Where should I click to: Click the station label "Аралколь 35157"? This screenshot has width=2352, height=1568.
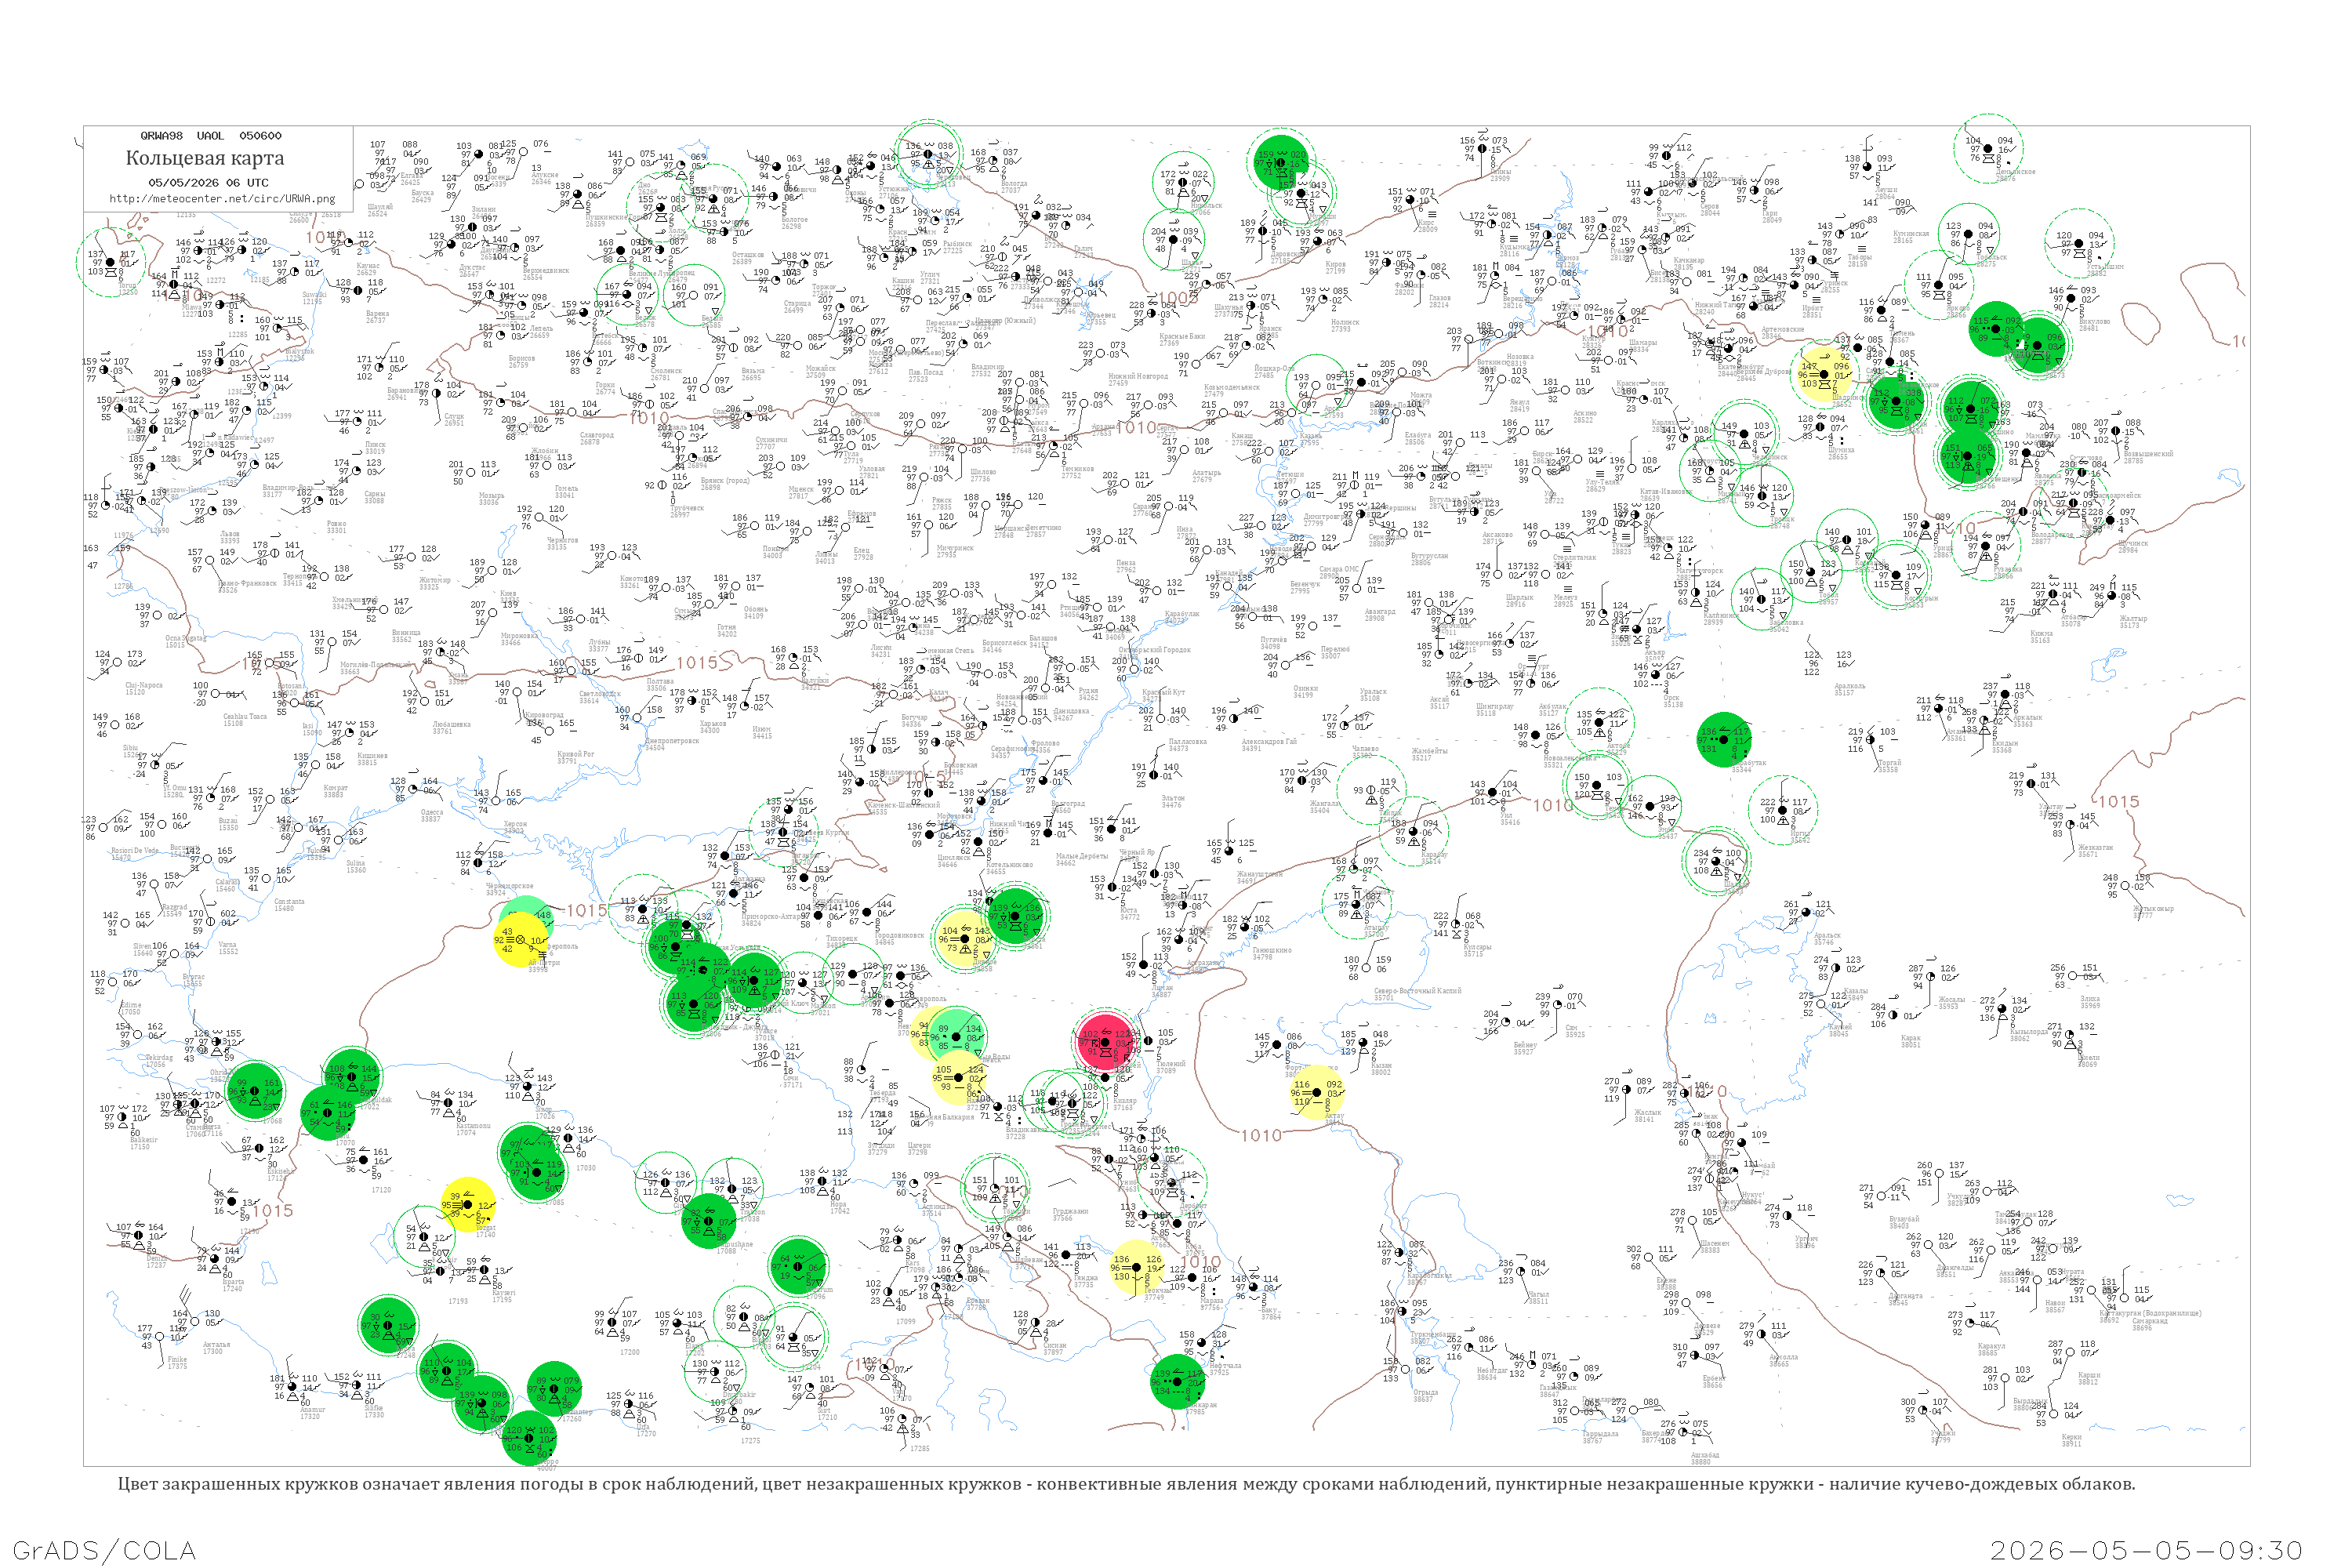coord(1850,689)
